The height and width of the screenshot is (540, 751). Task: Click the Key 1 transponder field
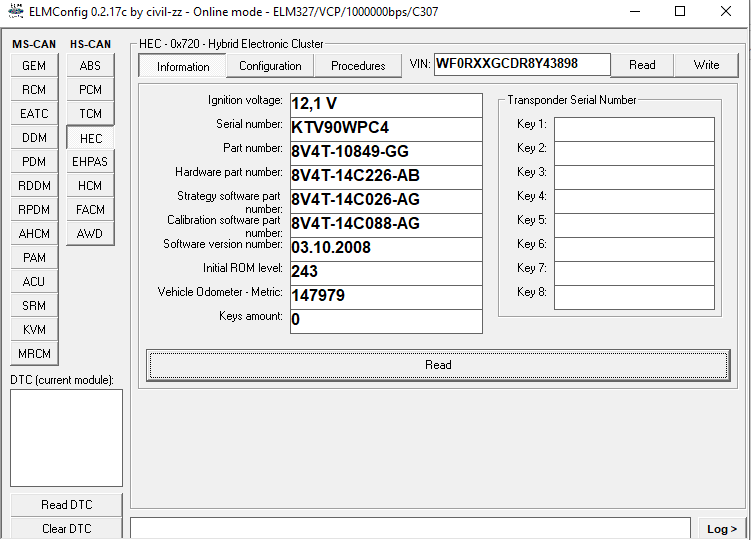634,129
